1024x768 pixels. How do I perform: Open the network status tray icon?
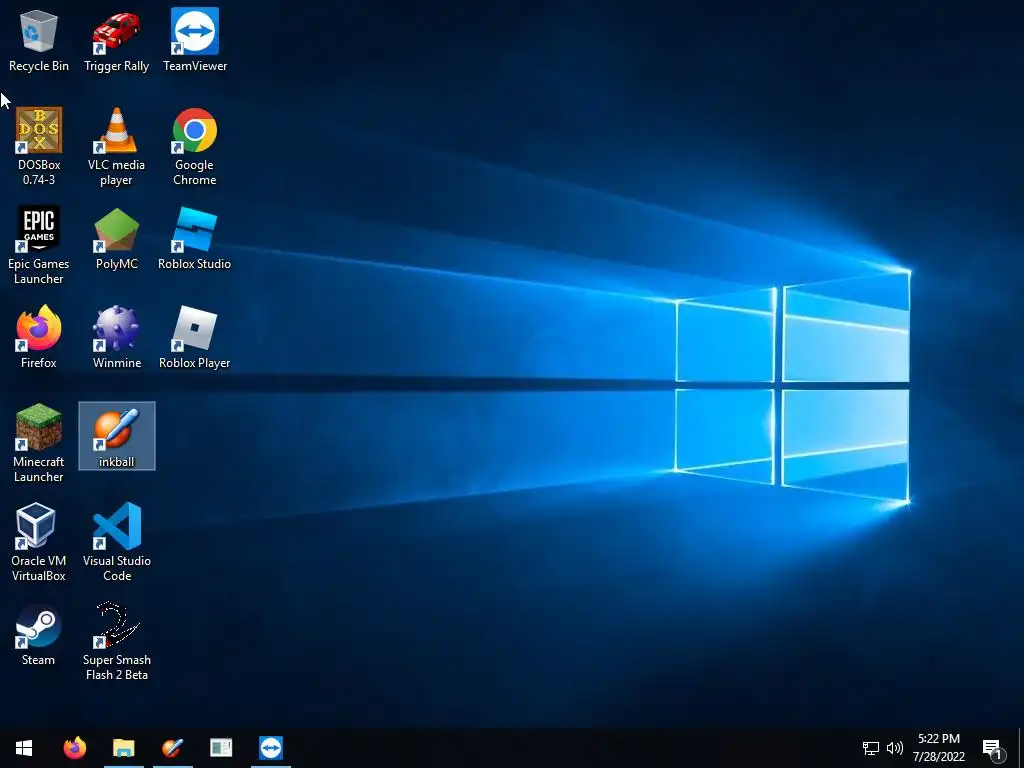pyautogui.click(x=871, y=748)
